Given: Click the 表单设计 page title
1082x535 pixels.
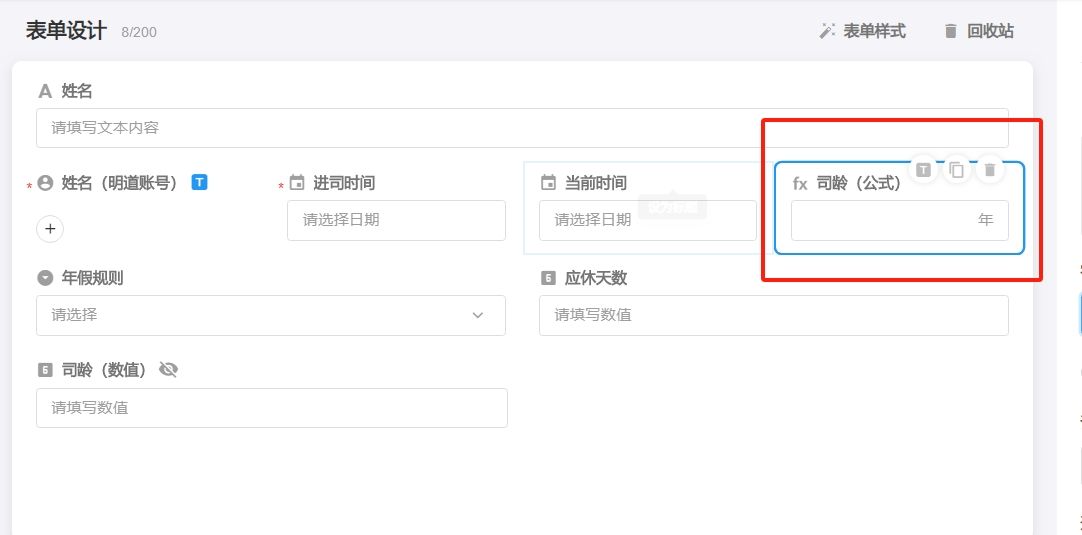Looking at the screenshot, I should [x=66, y=31].
